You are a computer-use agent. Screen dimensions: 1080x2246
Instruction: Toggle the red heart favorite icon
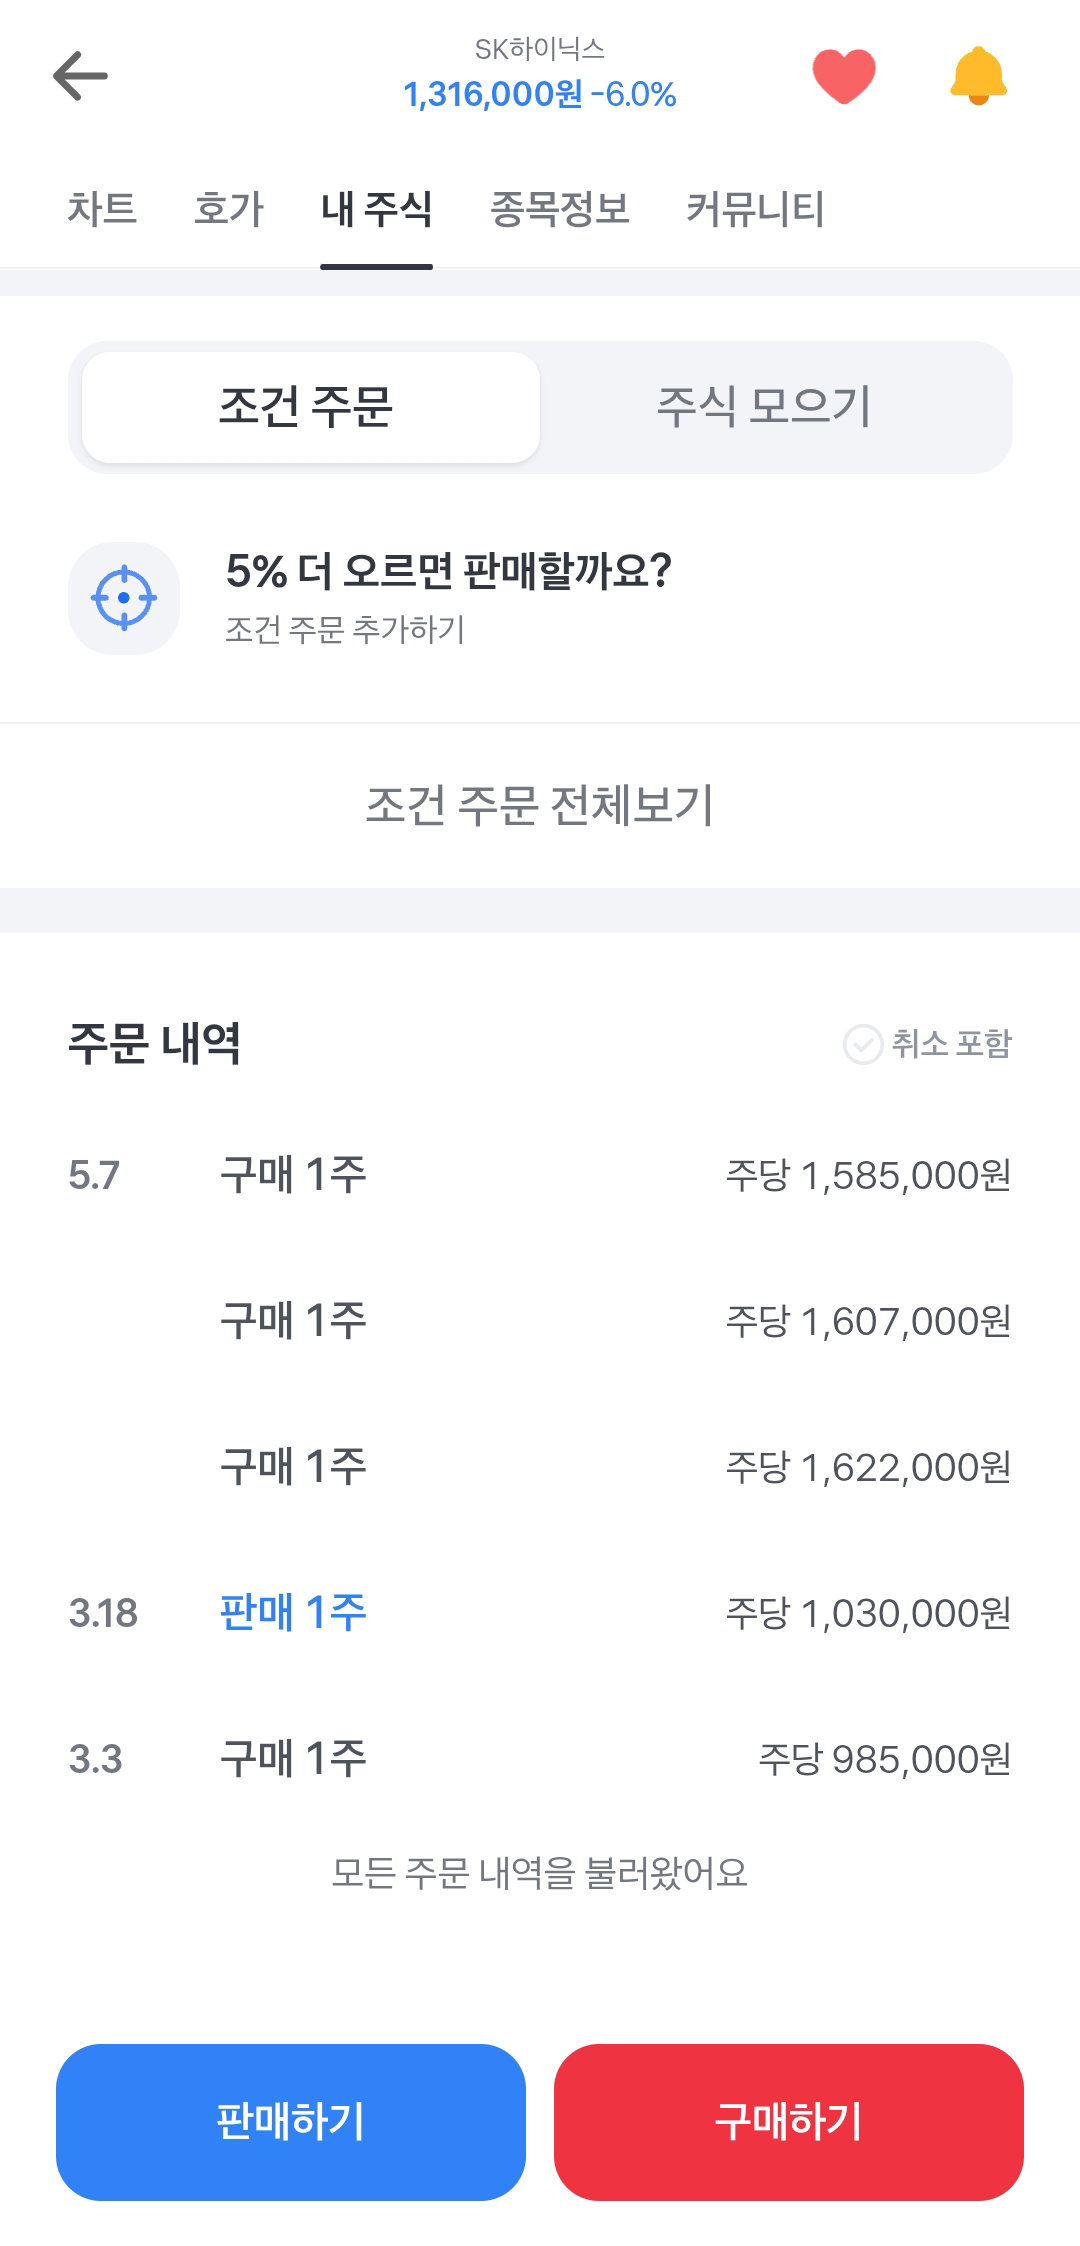[844, 76]
